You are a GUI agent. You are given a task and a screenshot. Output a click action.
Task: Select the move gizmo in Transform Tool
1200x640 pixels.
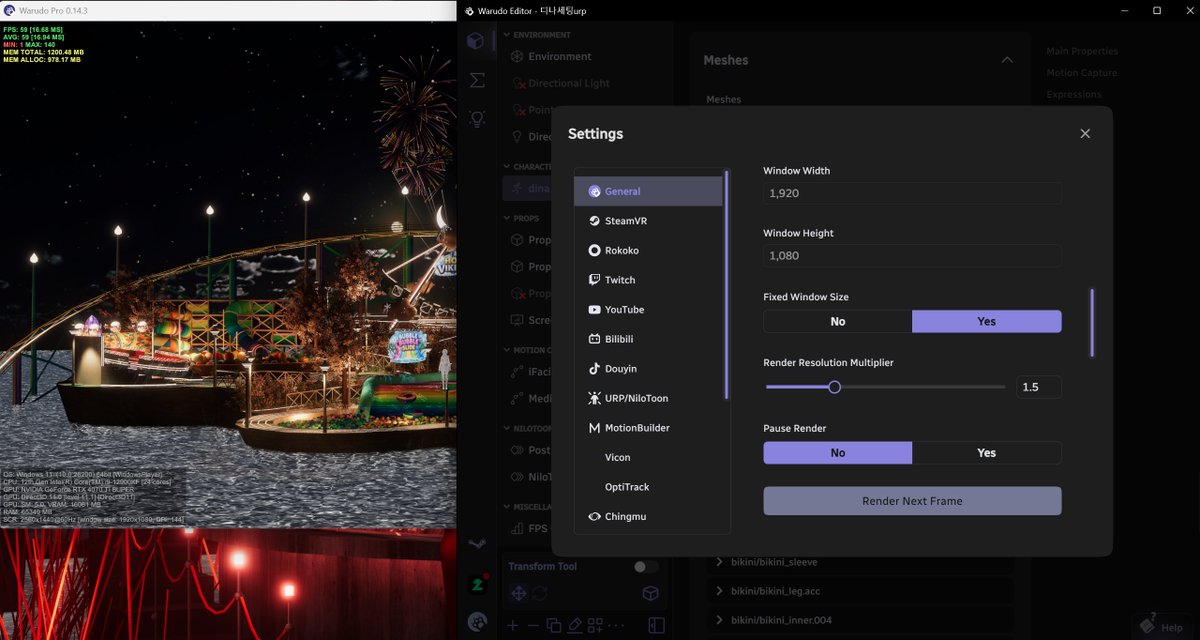click(519, 593)
